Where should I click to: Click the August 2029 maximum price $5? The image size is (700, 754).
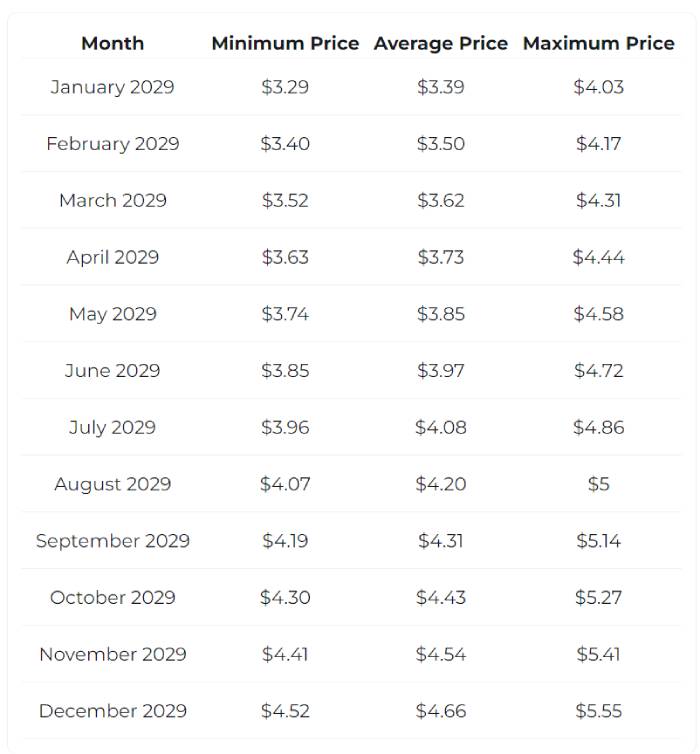pyautogui.click(x=598, y=484)
